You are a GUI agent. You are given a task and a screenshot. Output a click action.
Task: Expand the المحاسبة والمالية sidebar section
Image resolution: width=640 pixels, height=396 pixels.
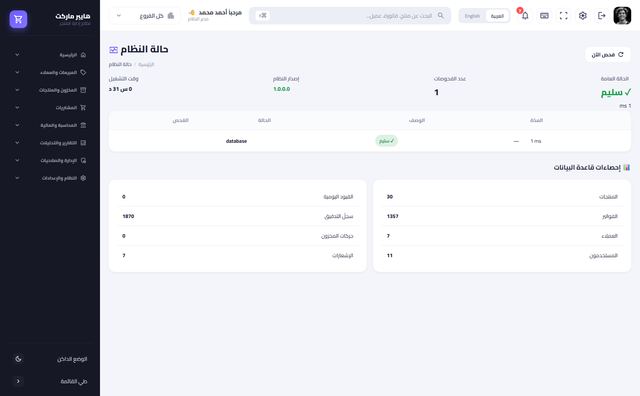[50, 125]
